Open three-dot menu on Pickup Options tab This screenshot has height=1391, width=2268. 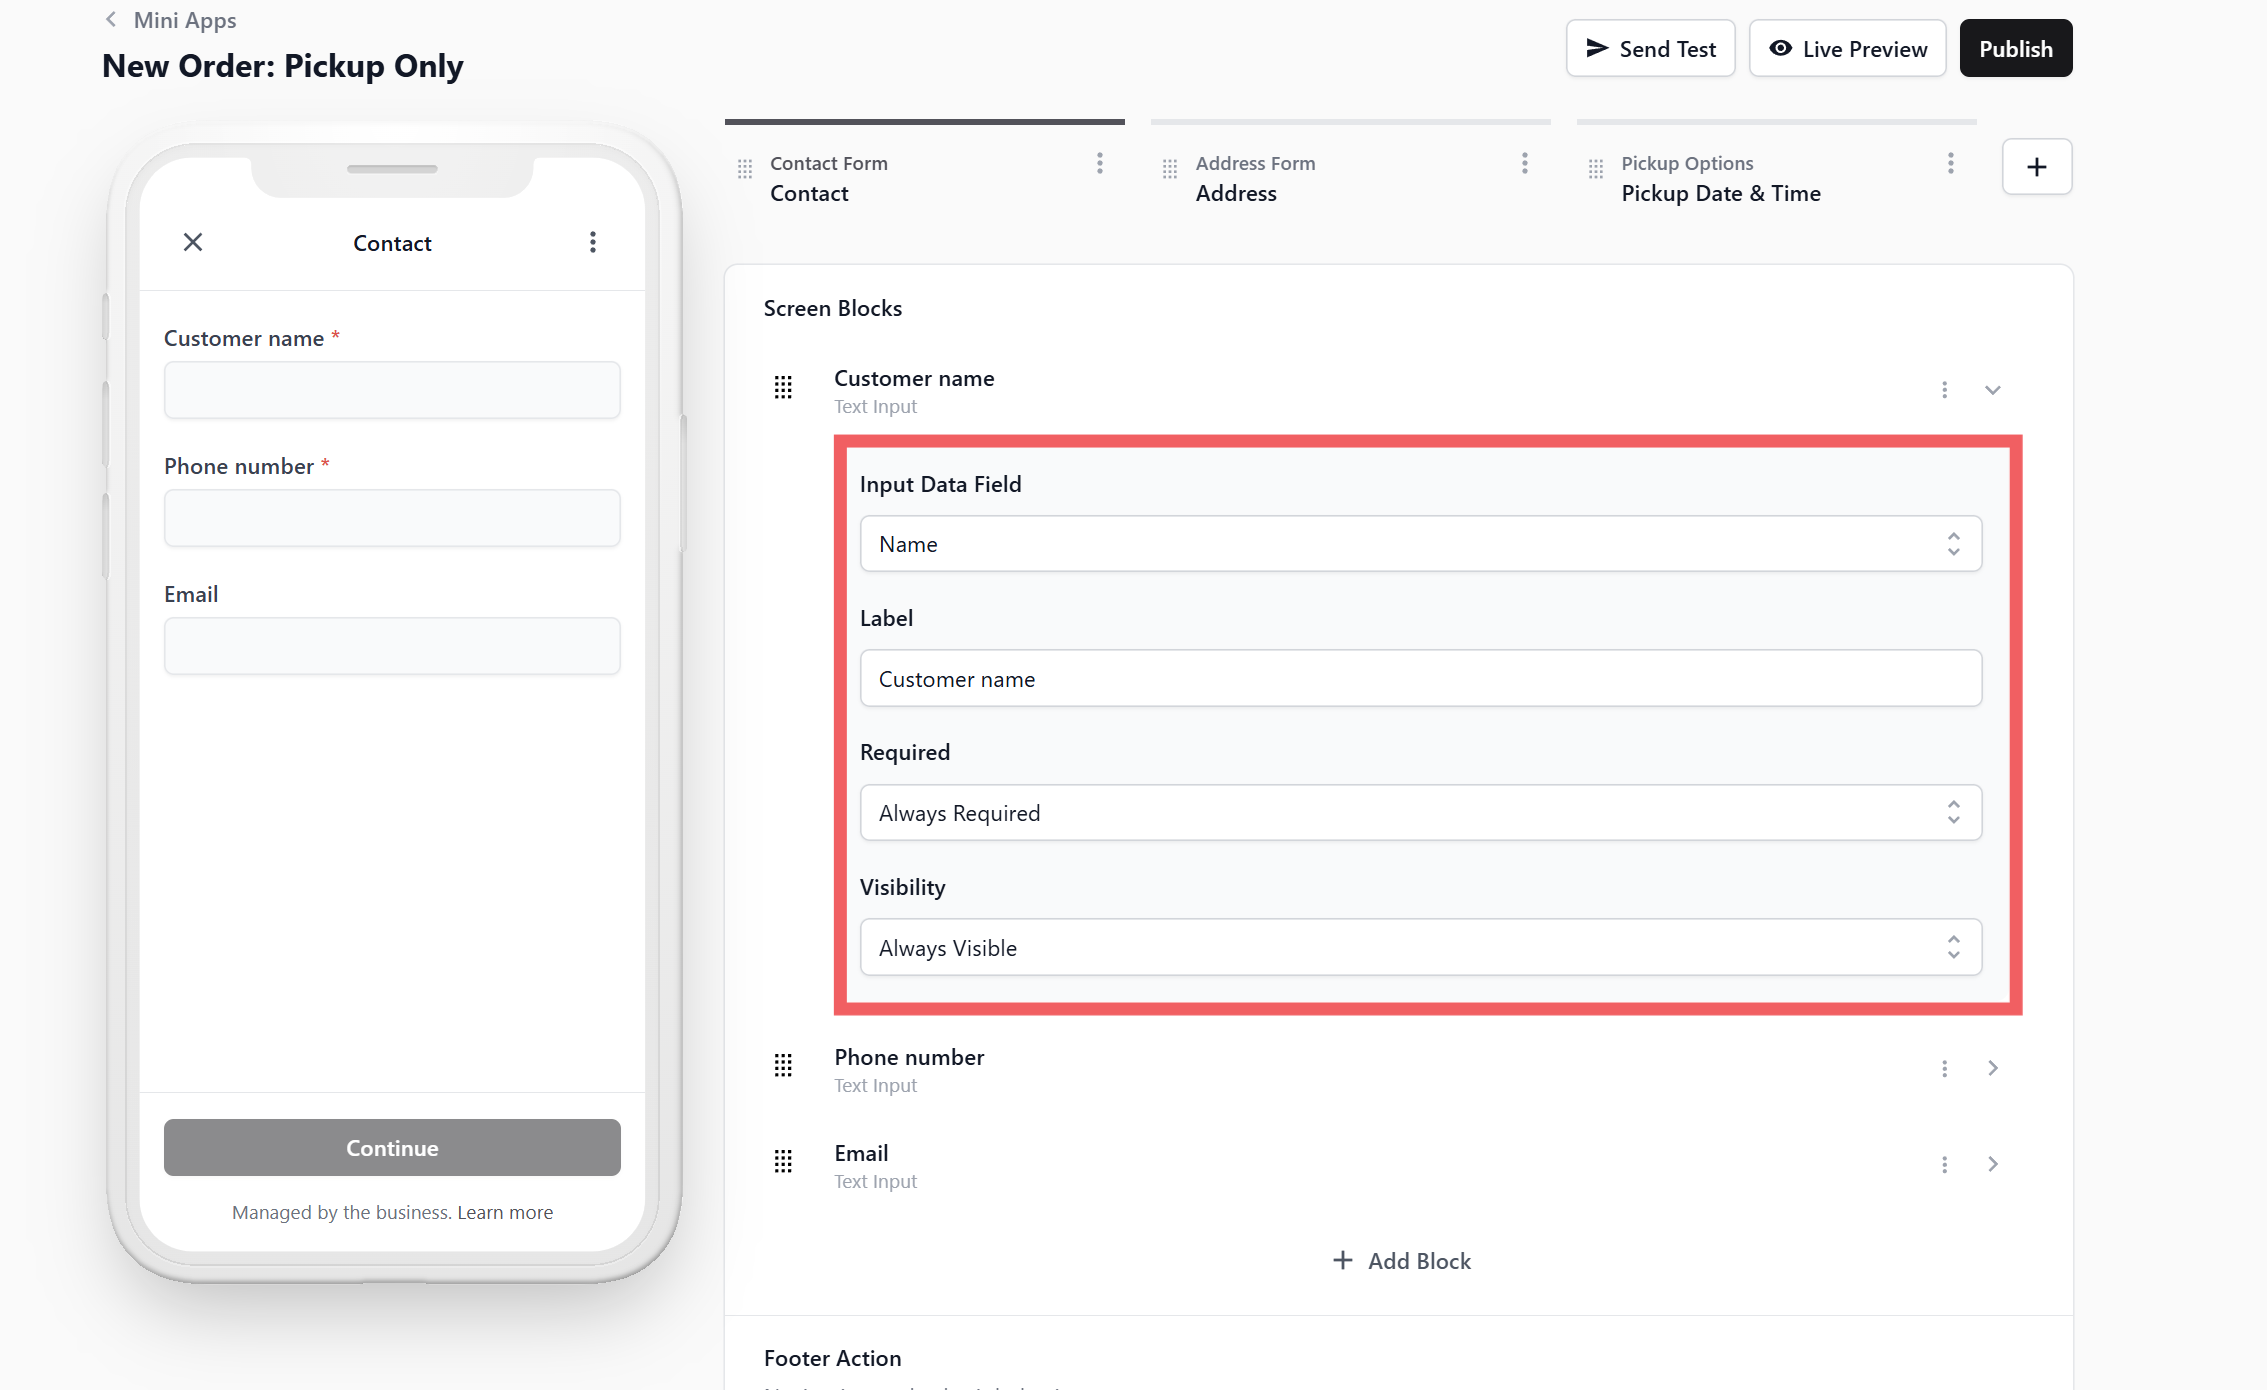tap(1950, 163)
